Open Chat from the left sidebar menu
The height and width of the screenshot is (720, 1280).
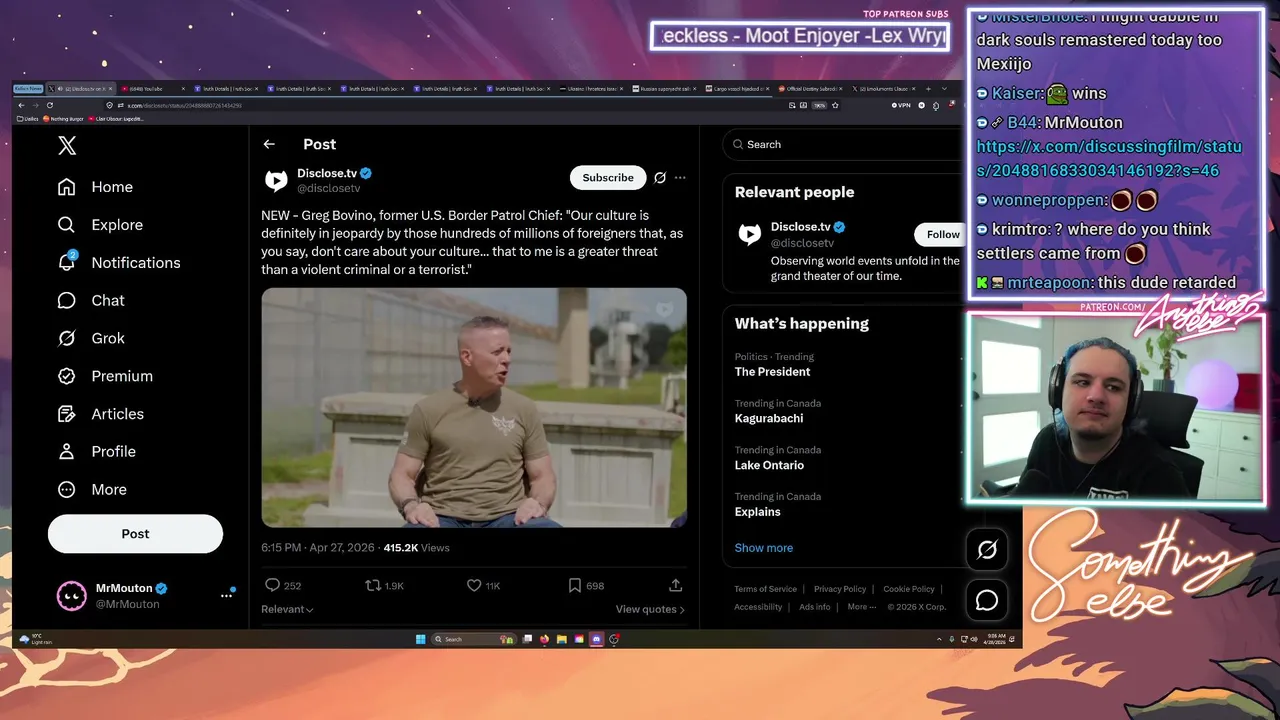click(92, 301)
